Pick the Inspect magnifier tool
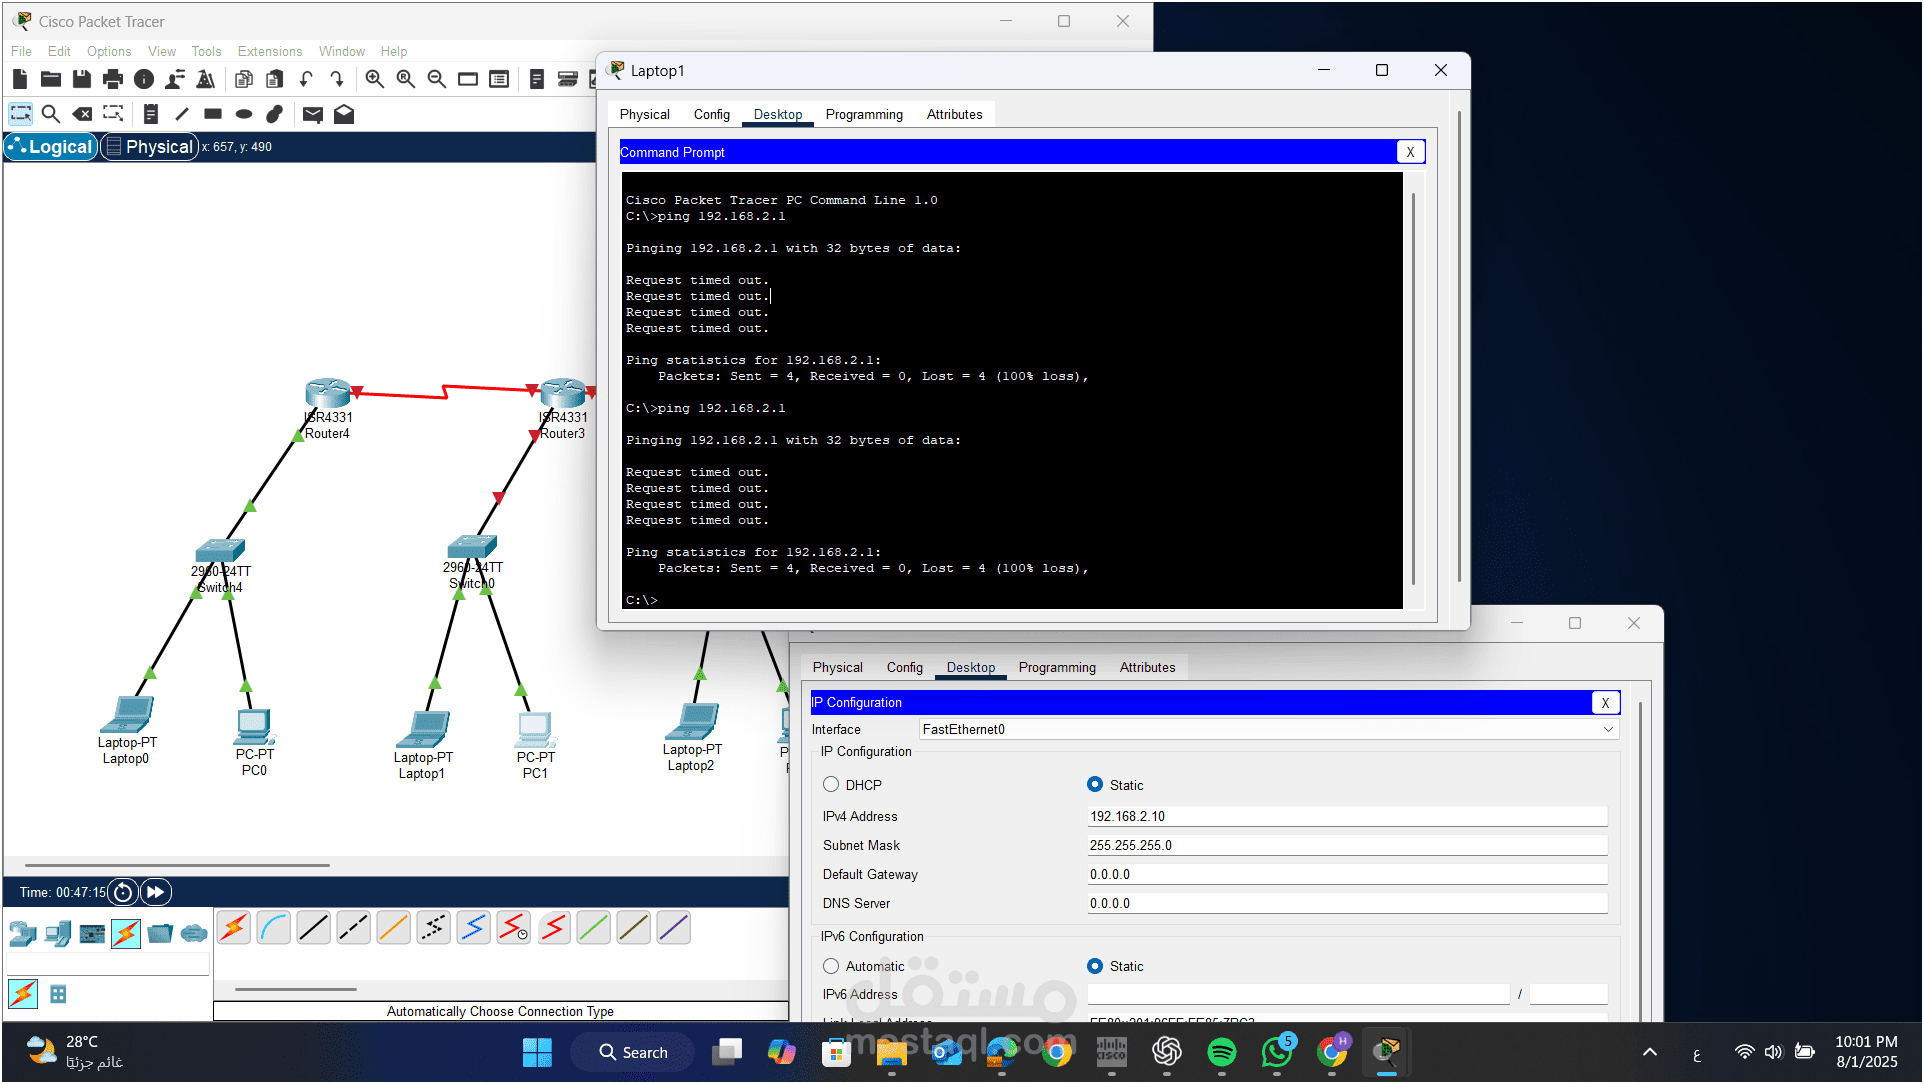Screen dimensions: 1924x1084 tap(51, 114)
